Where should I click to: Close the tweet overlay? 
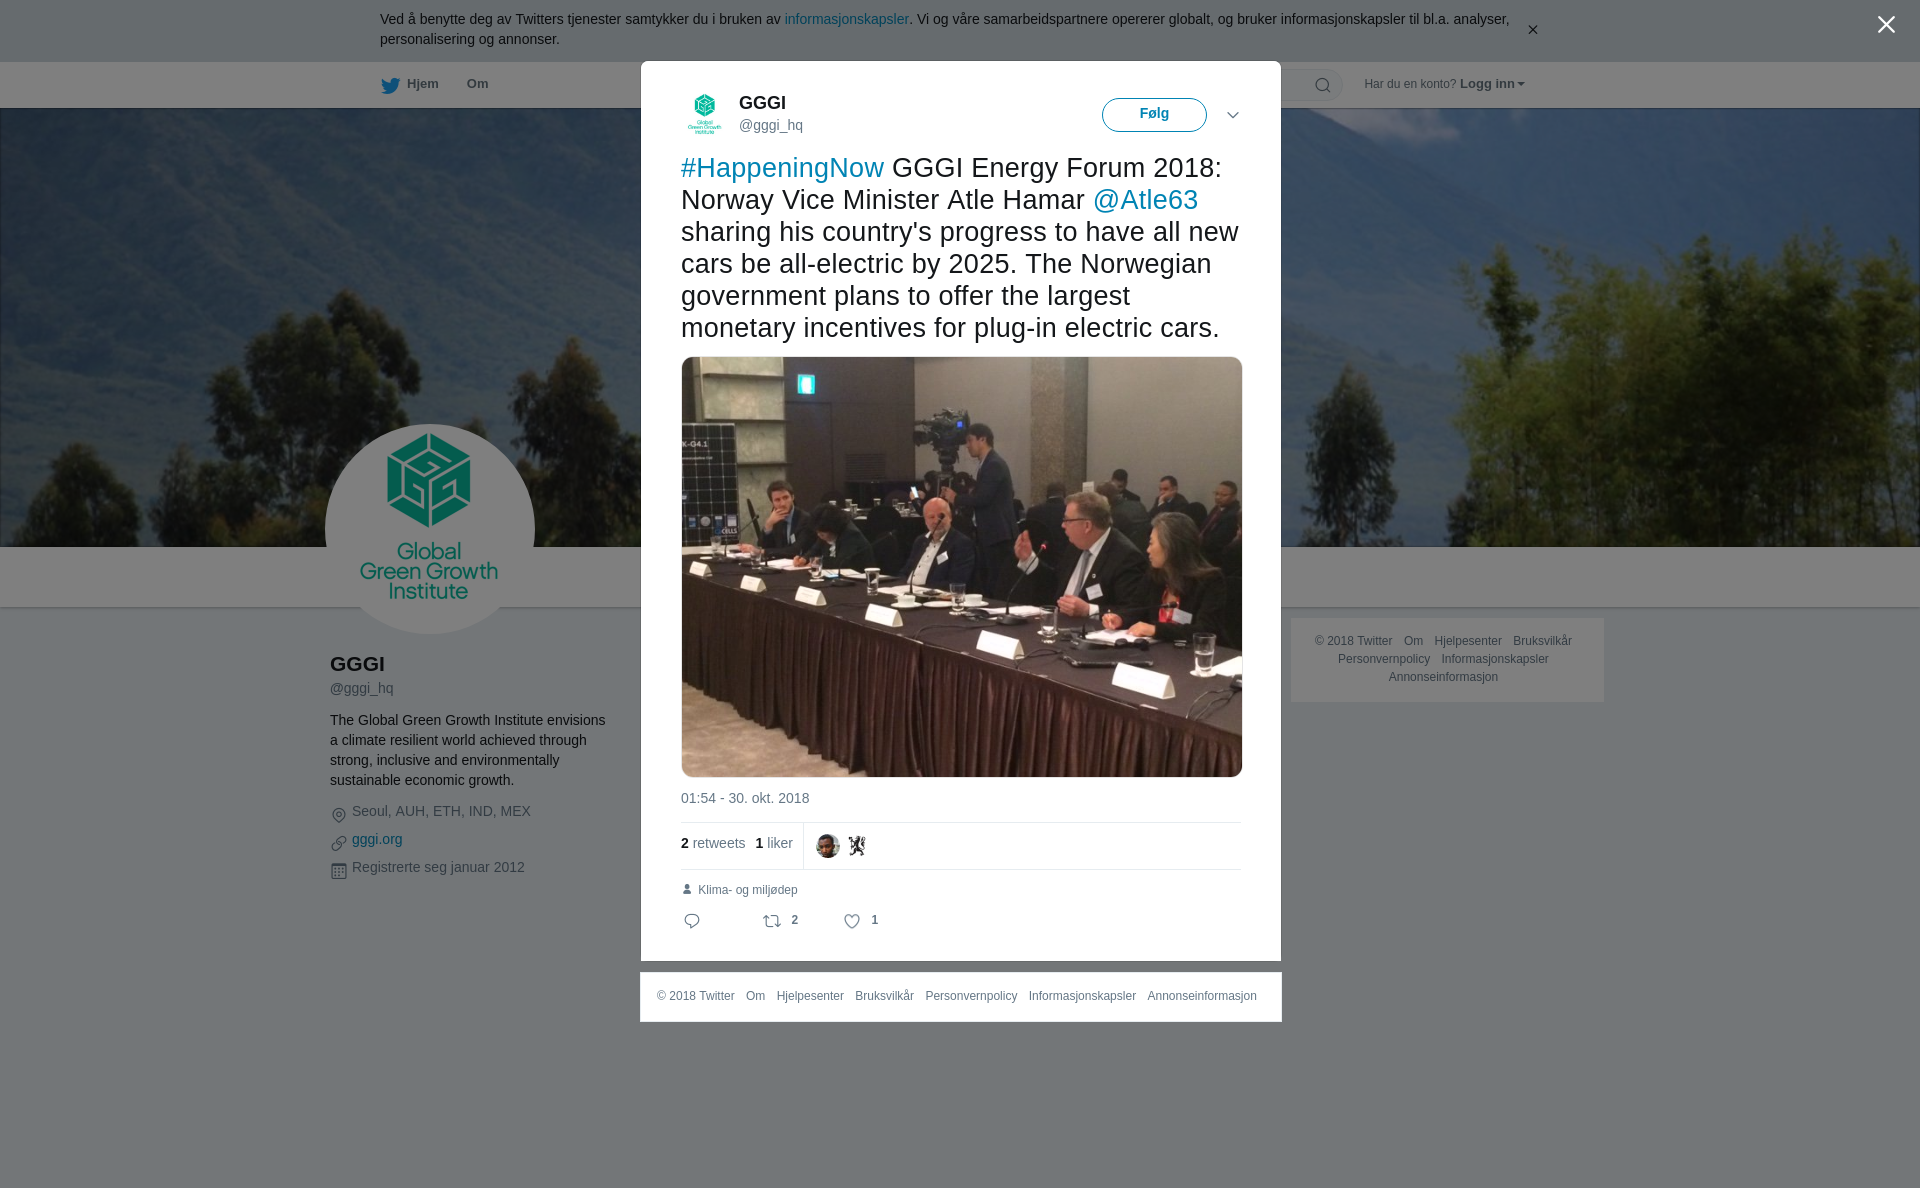[x=1886, y=25]
